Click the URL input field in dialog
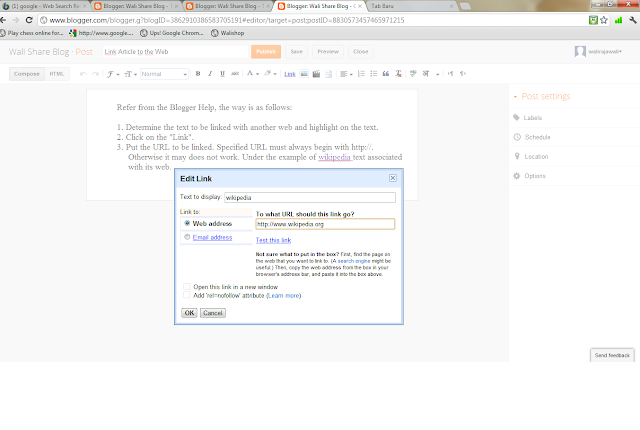 click(x=325, y=224)
